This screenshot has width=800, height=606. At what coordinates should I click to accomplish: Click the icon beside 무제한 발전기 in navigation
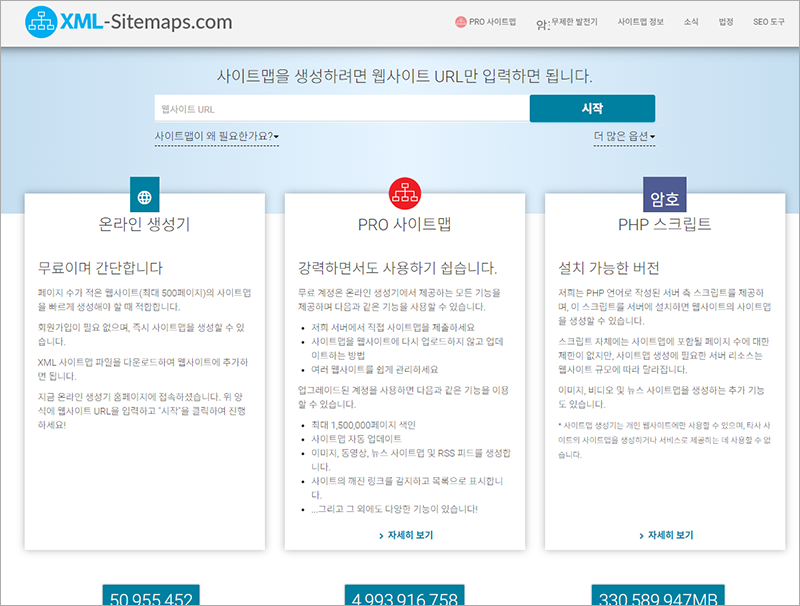click(543, 22)
